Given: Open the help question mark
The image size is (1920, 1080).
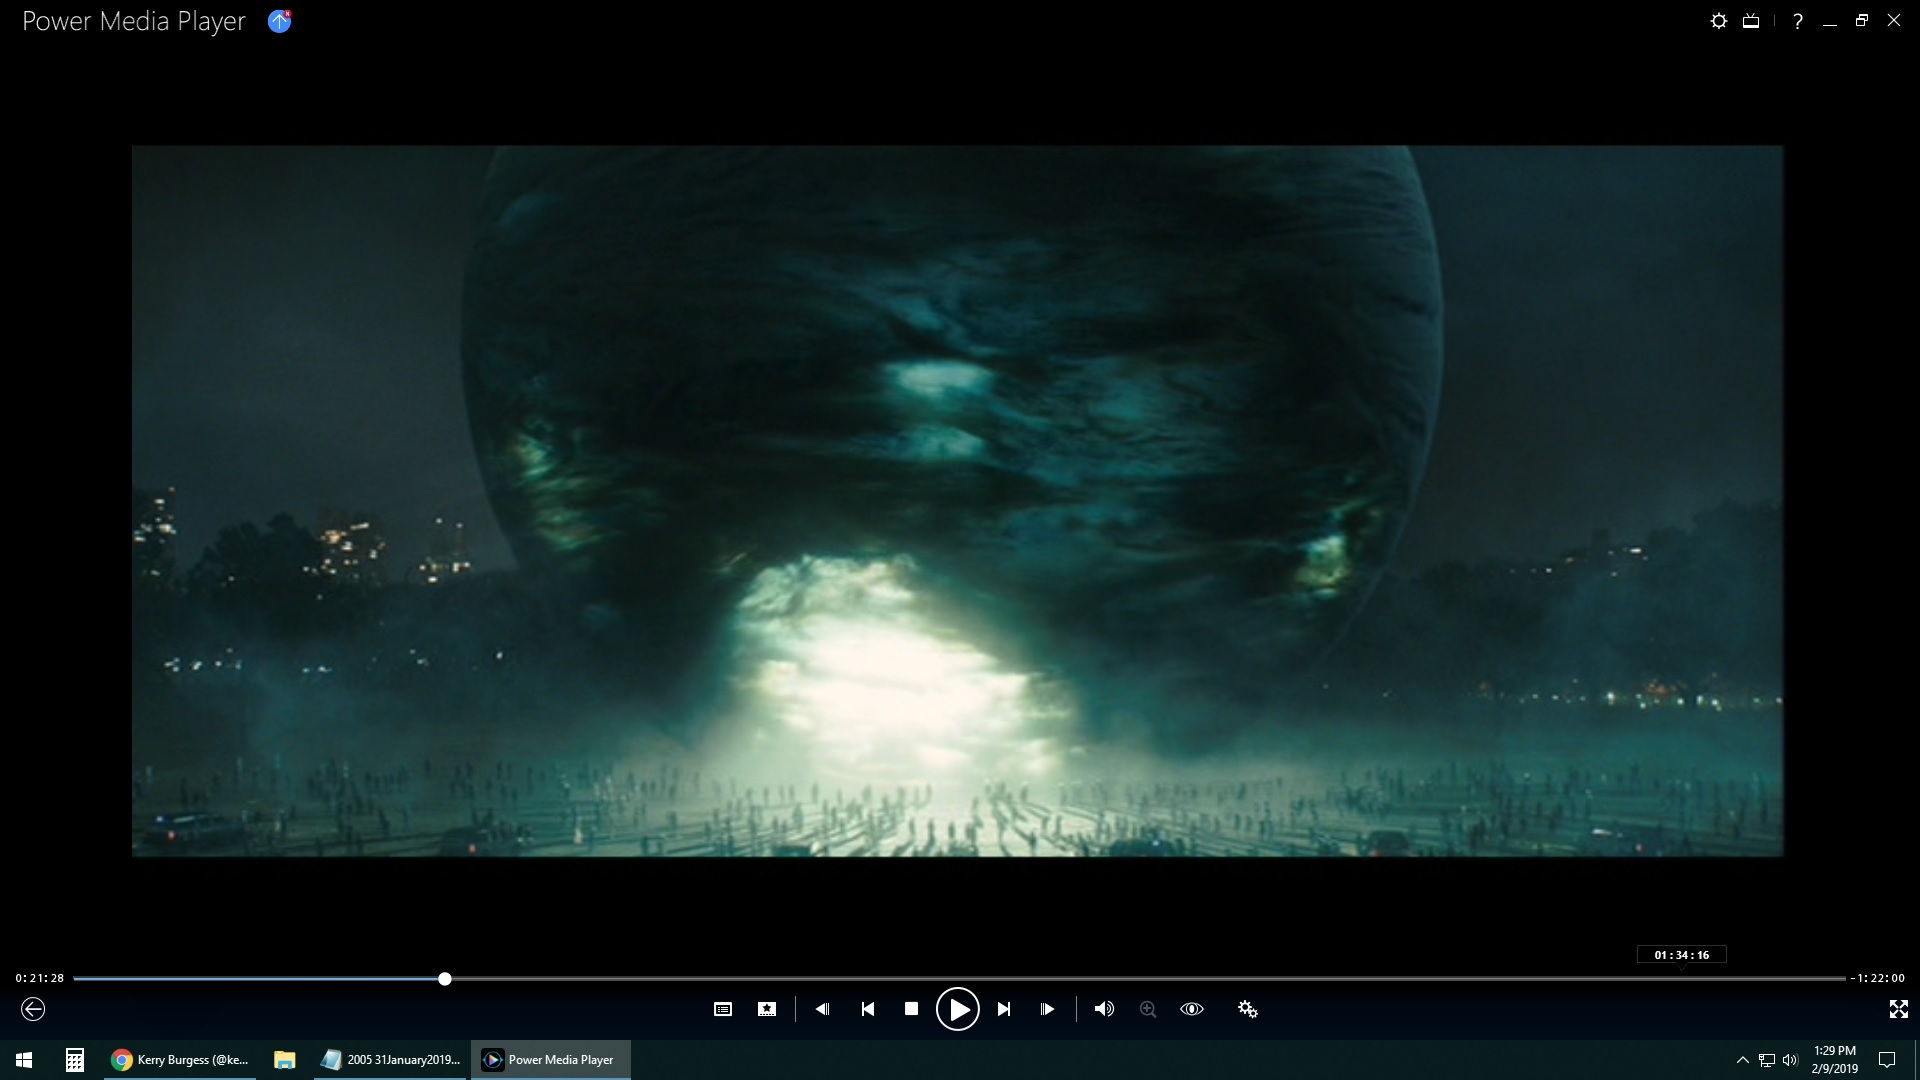Looking at the screenshot, I should click(1797, 21).
